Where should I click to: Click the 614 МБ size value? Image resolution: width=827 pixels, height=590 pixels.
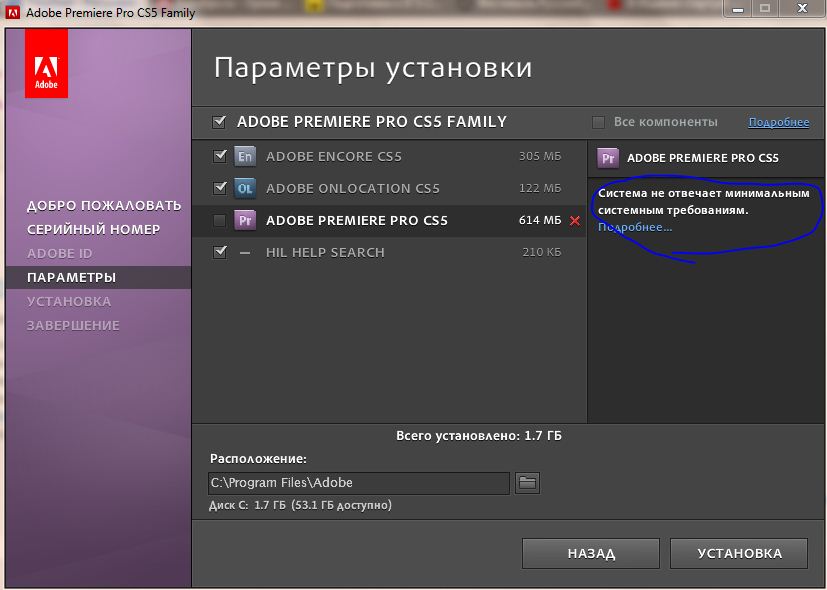pyautogui.click(x=540, y=220)
